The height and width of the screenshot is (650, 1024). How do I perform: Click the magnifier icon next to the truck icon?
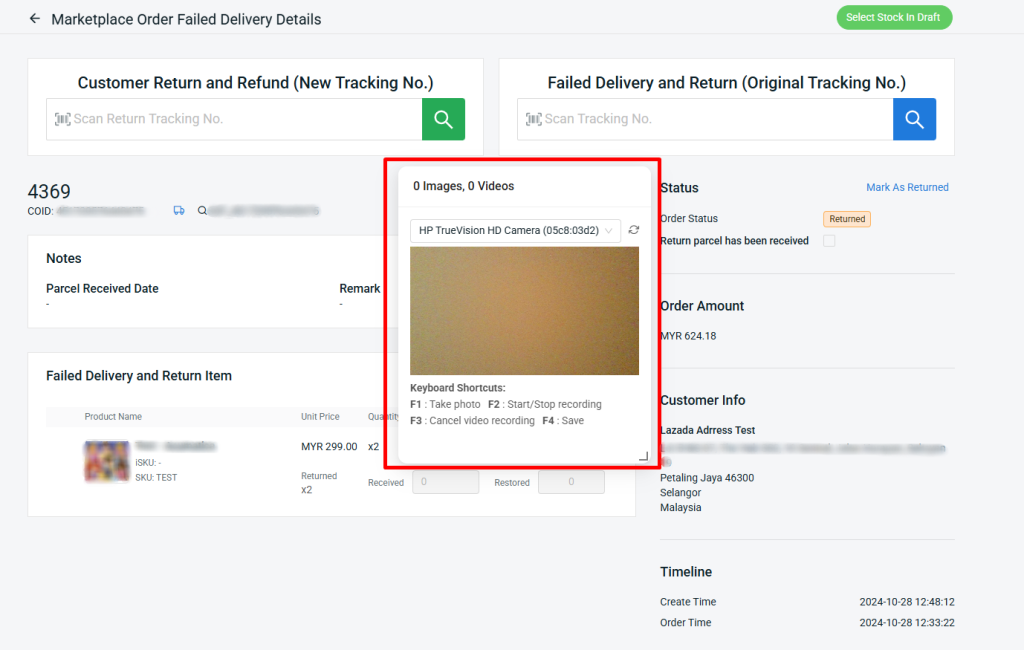(202, 211)
